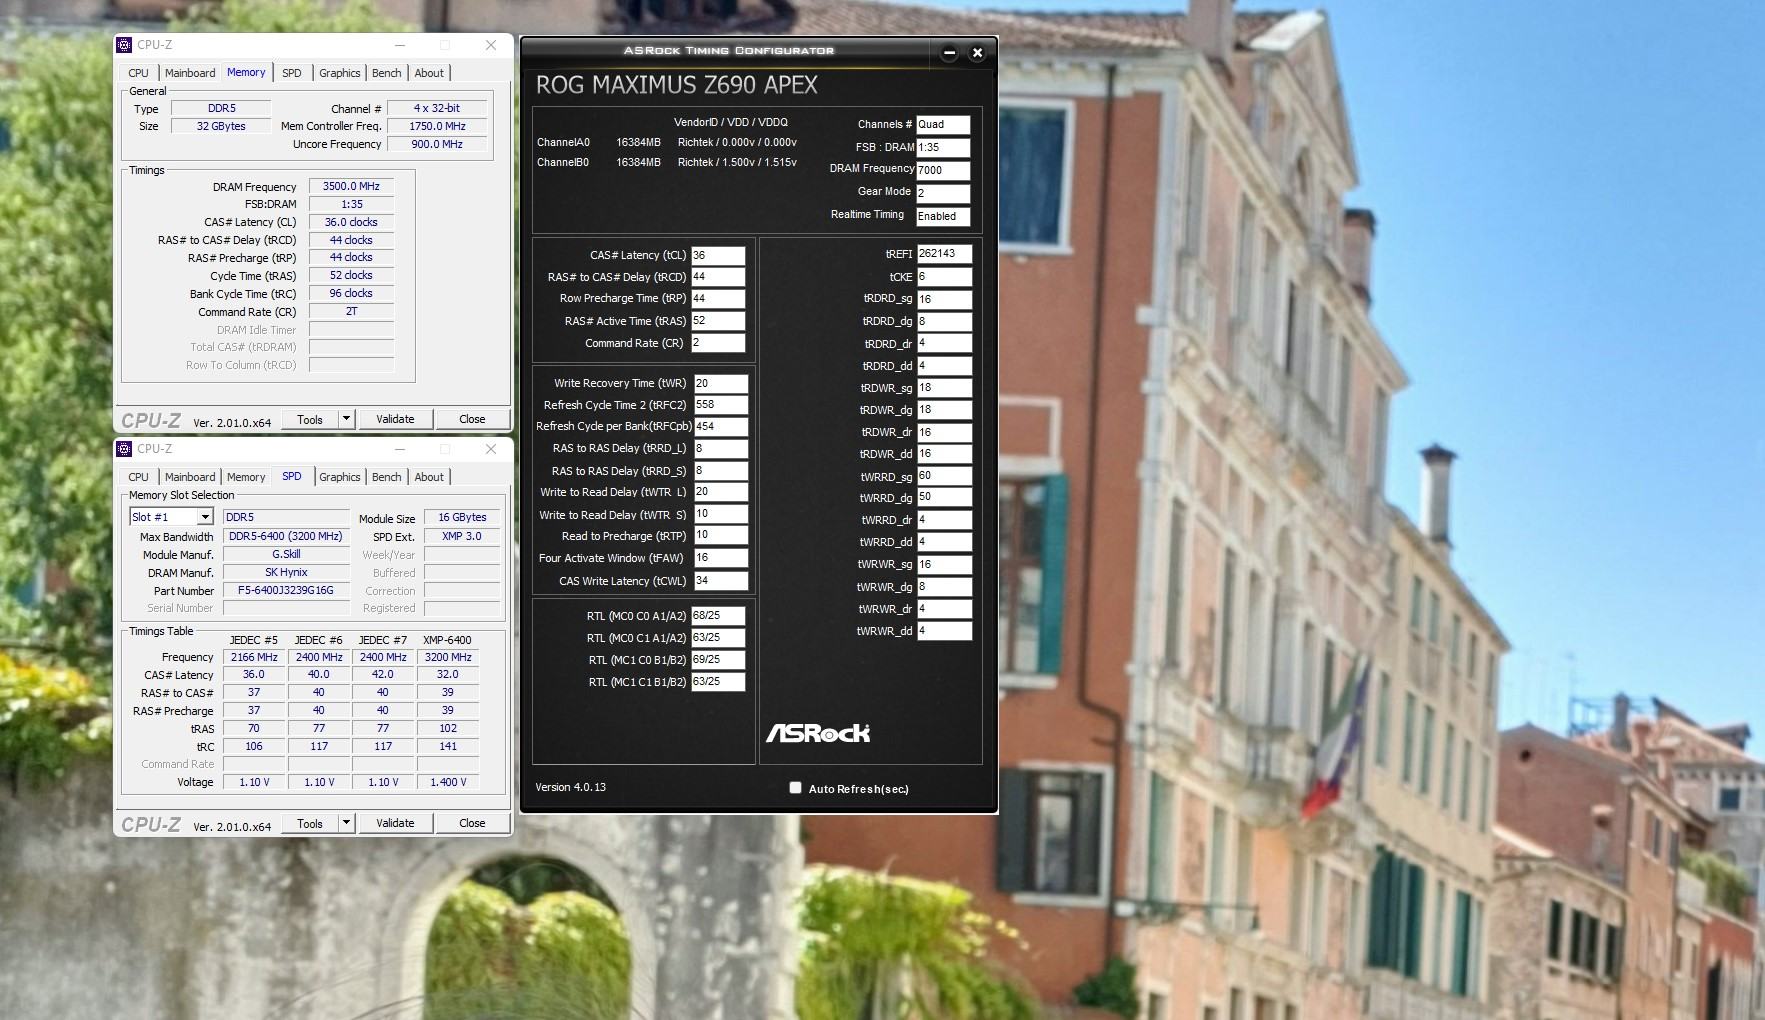Minimize the ASRock Timing Configurator window
This screenshot has height=1020, width=1765.
pyautogui.click(x=949, y=53)
